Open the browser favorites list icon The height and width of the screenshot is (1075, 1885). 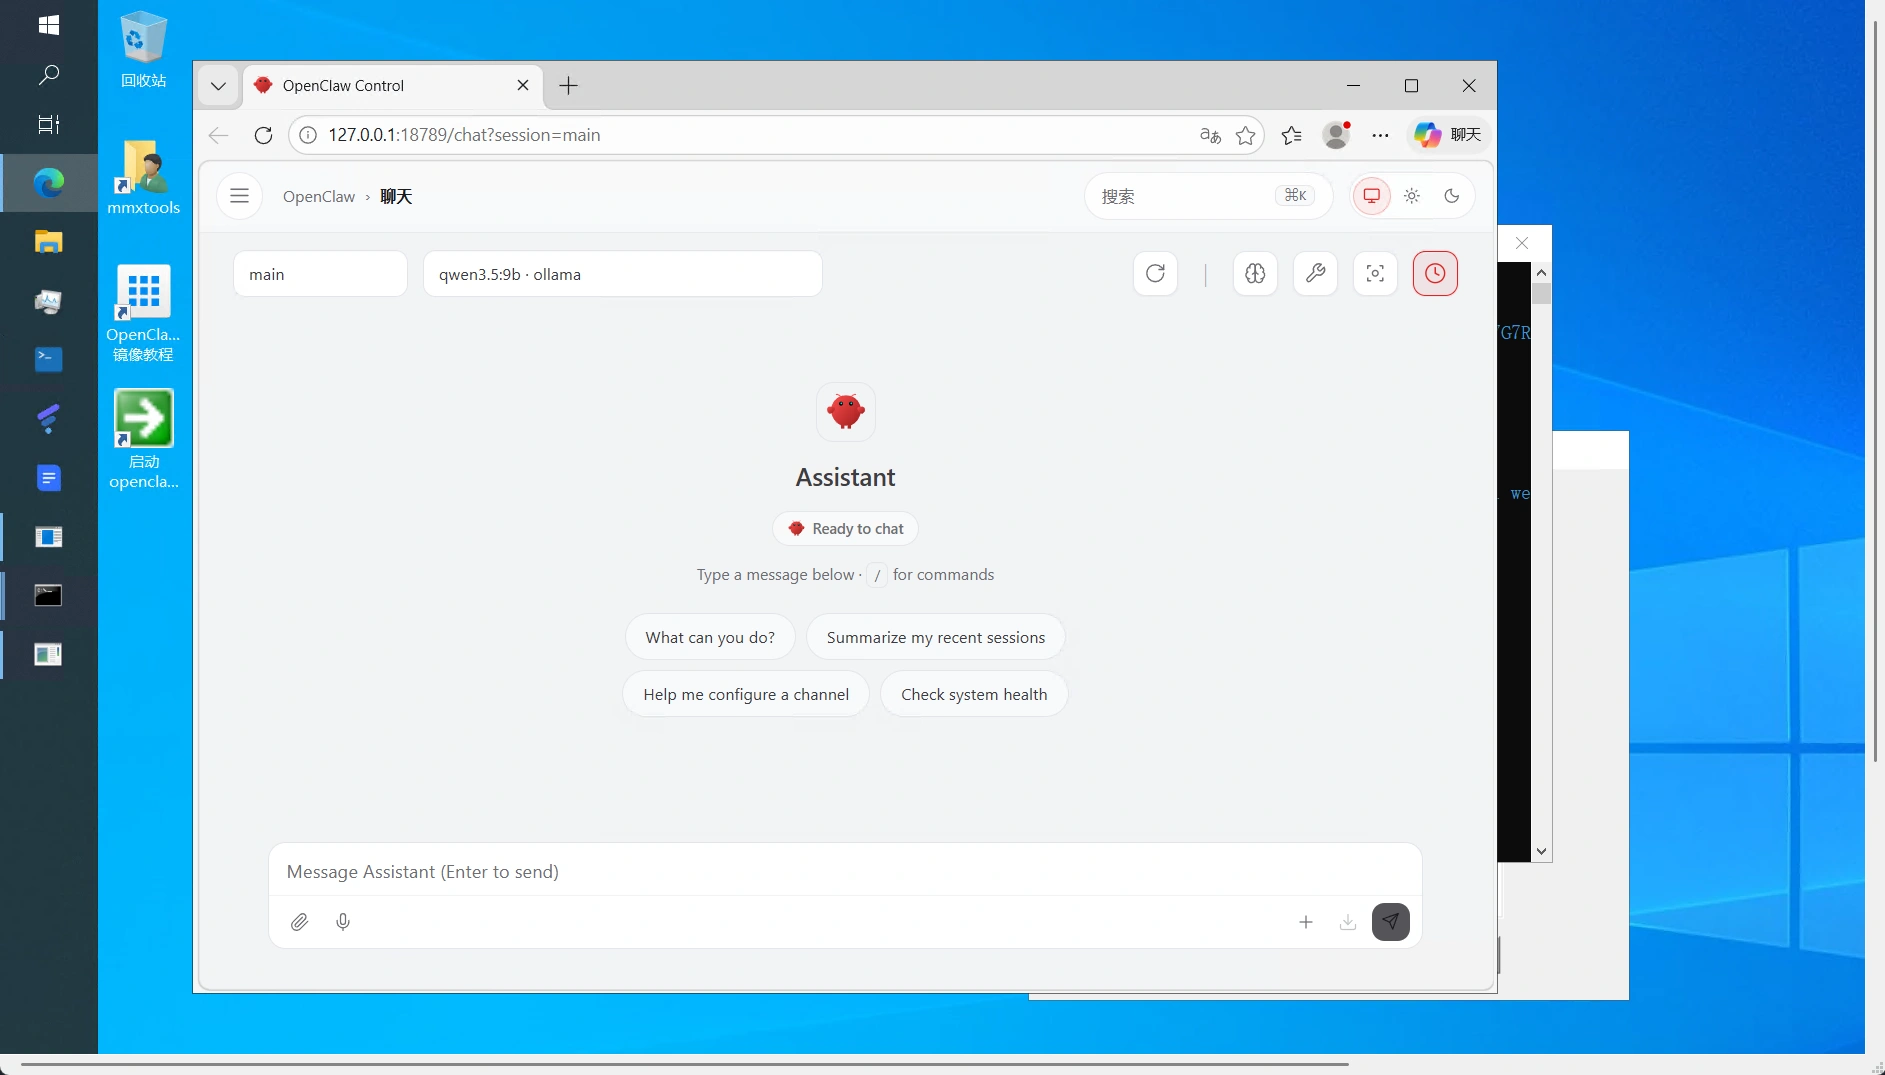[1292, 135]
